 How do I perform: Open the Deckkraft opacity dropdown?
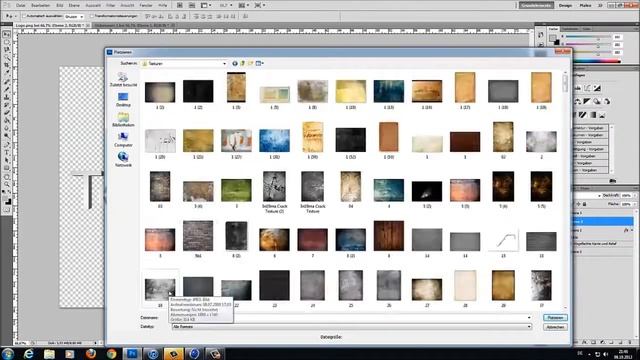[x=634, y=196]
